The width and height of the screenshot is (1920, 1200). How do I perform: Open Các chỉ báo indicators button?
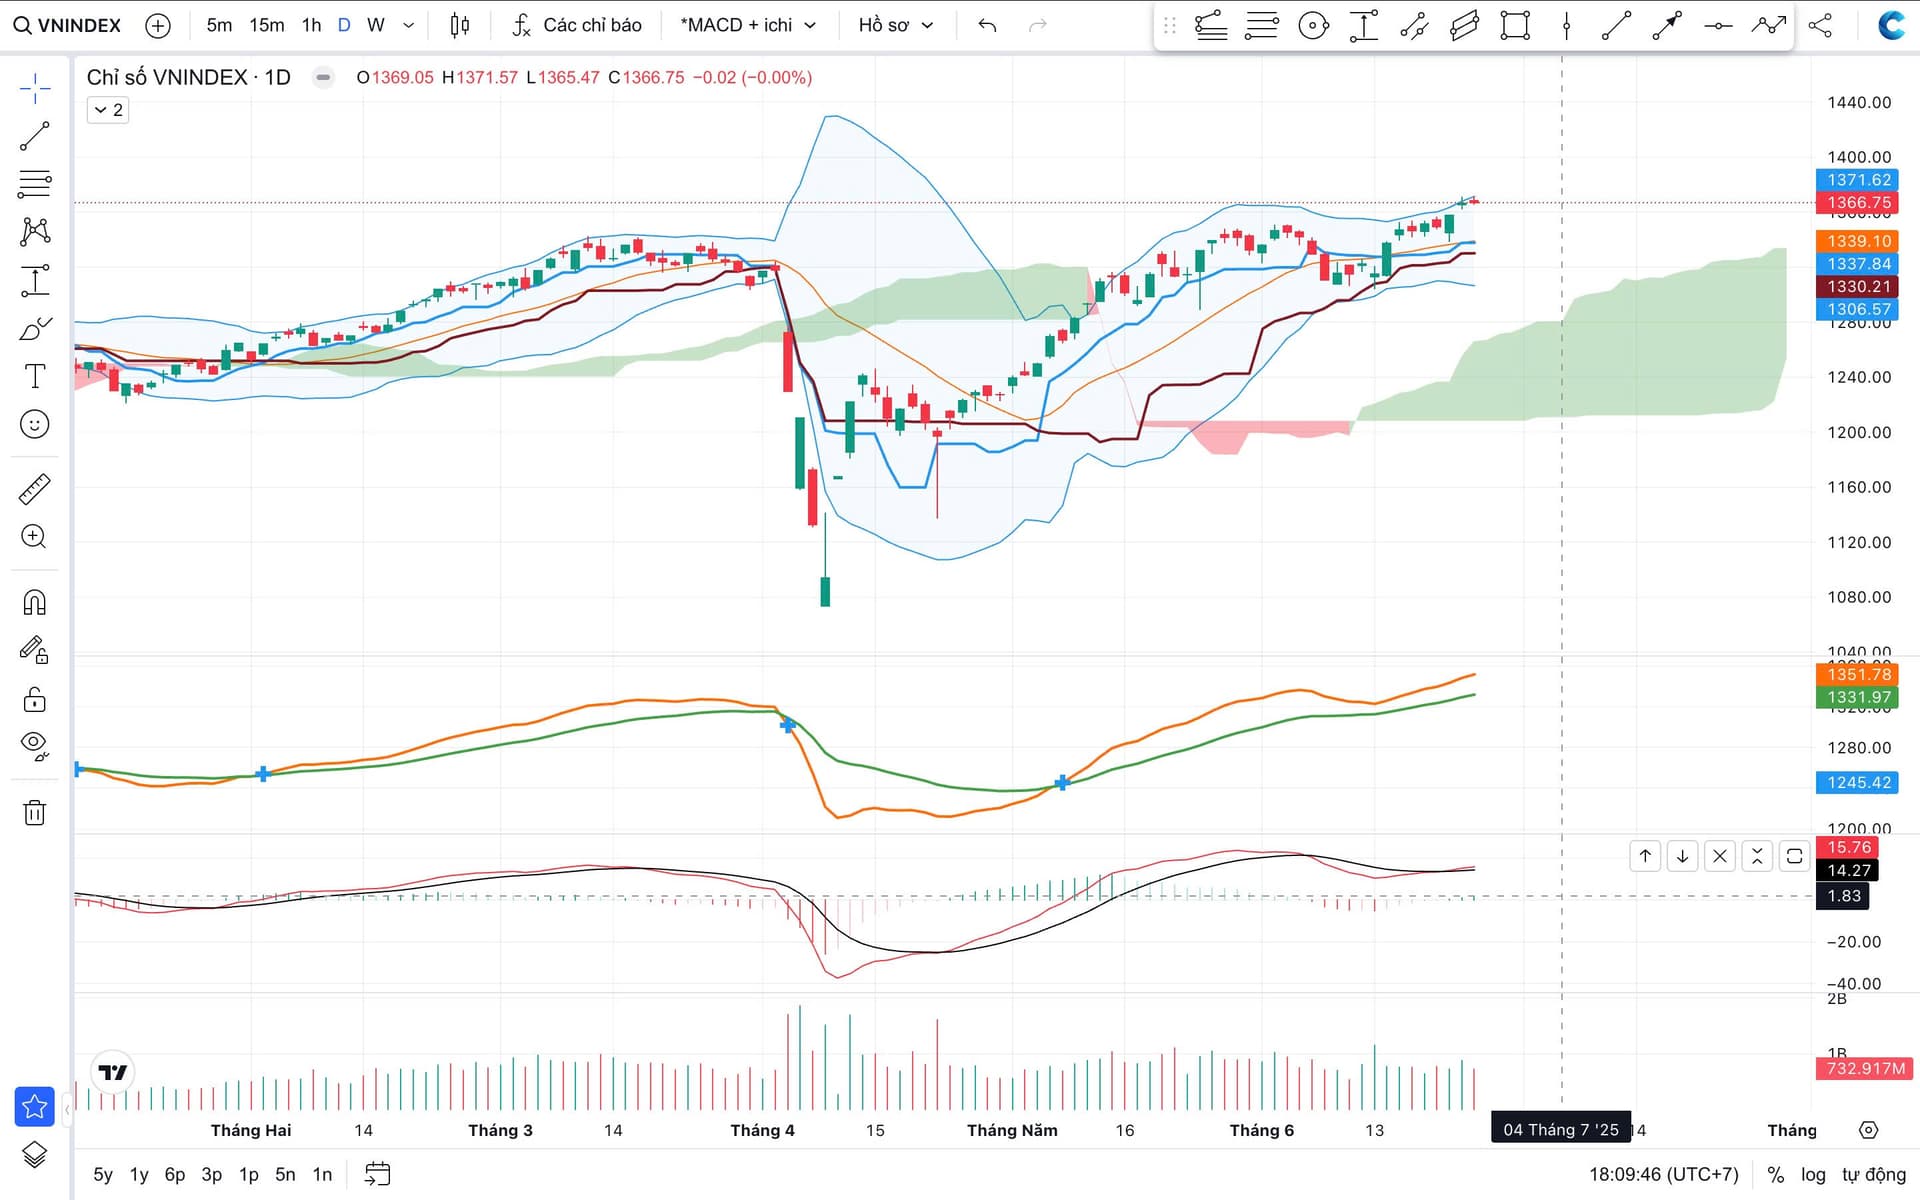click(577, 25)
